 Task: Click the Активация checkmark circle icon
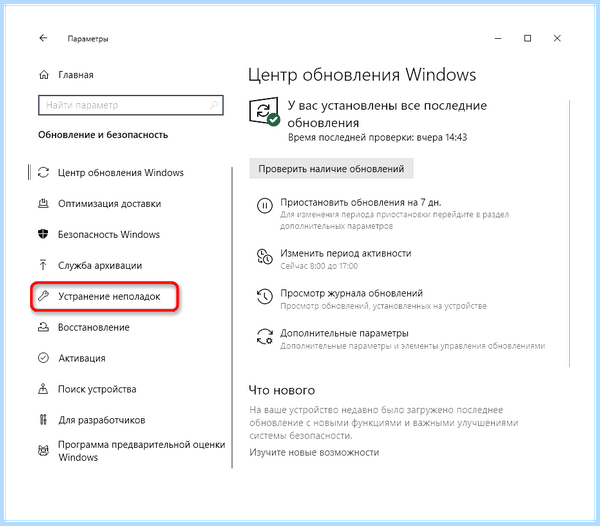tap(43, 358)
